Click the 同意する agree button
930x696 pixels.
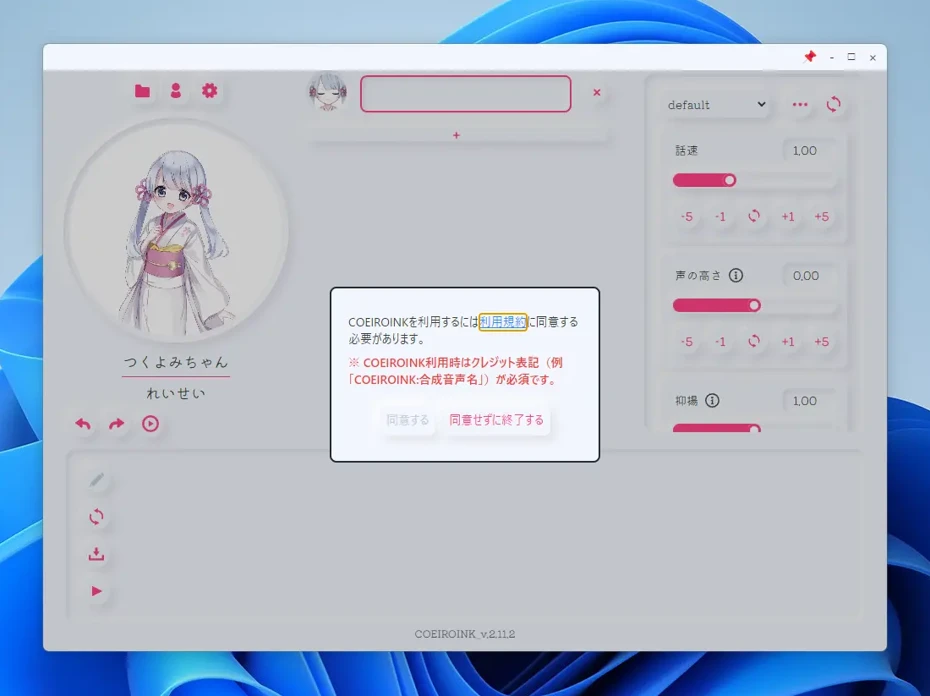click(407, 420)
